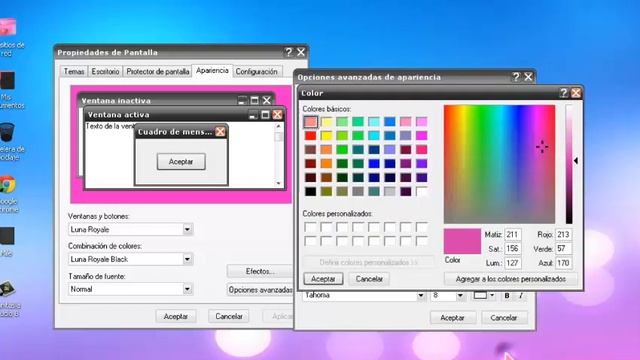Select the pure red basic color swatch

point(311,136)
